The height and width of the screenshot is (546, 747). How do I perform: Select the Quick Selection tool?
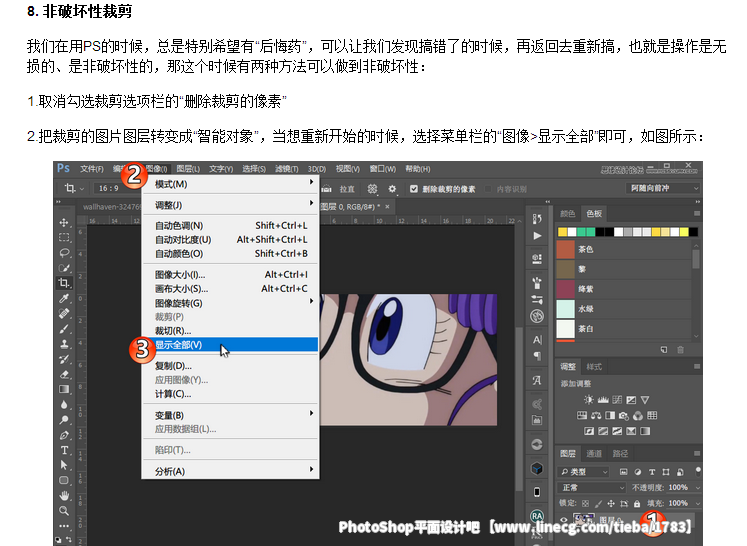64,268
